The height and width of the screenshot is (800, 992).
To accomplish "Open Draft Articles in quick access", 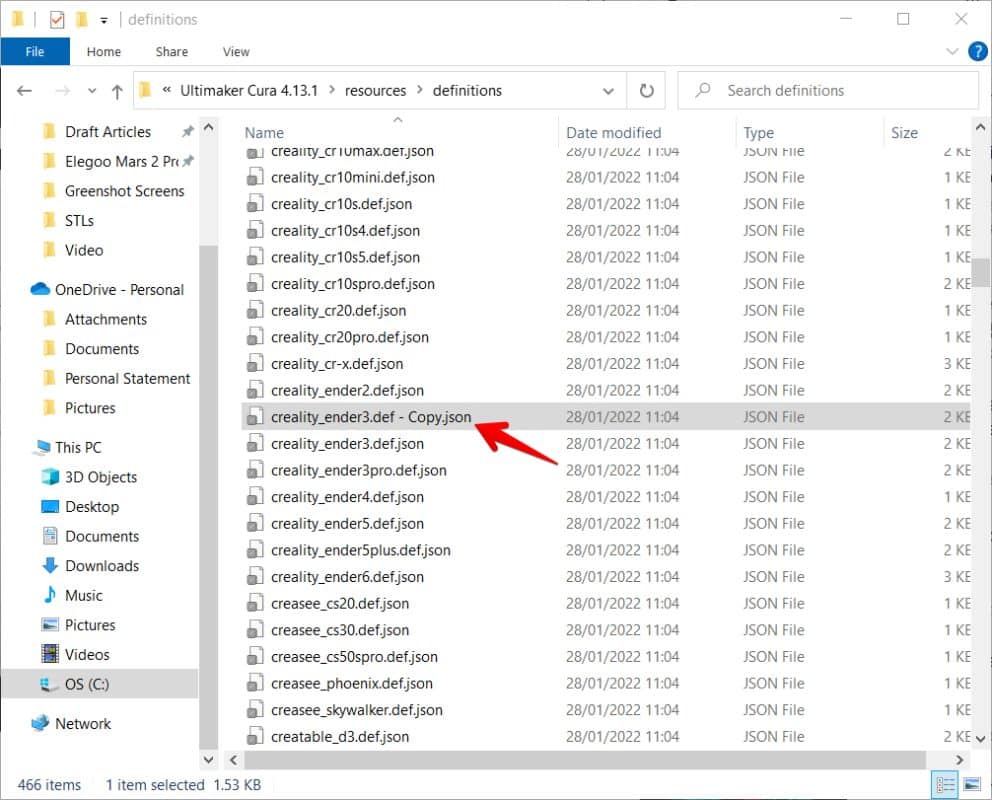I will pos(108,132).
